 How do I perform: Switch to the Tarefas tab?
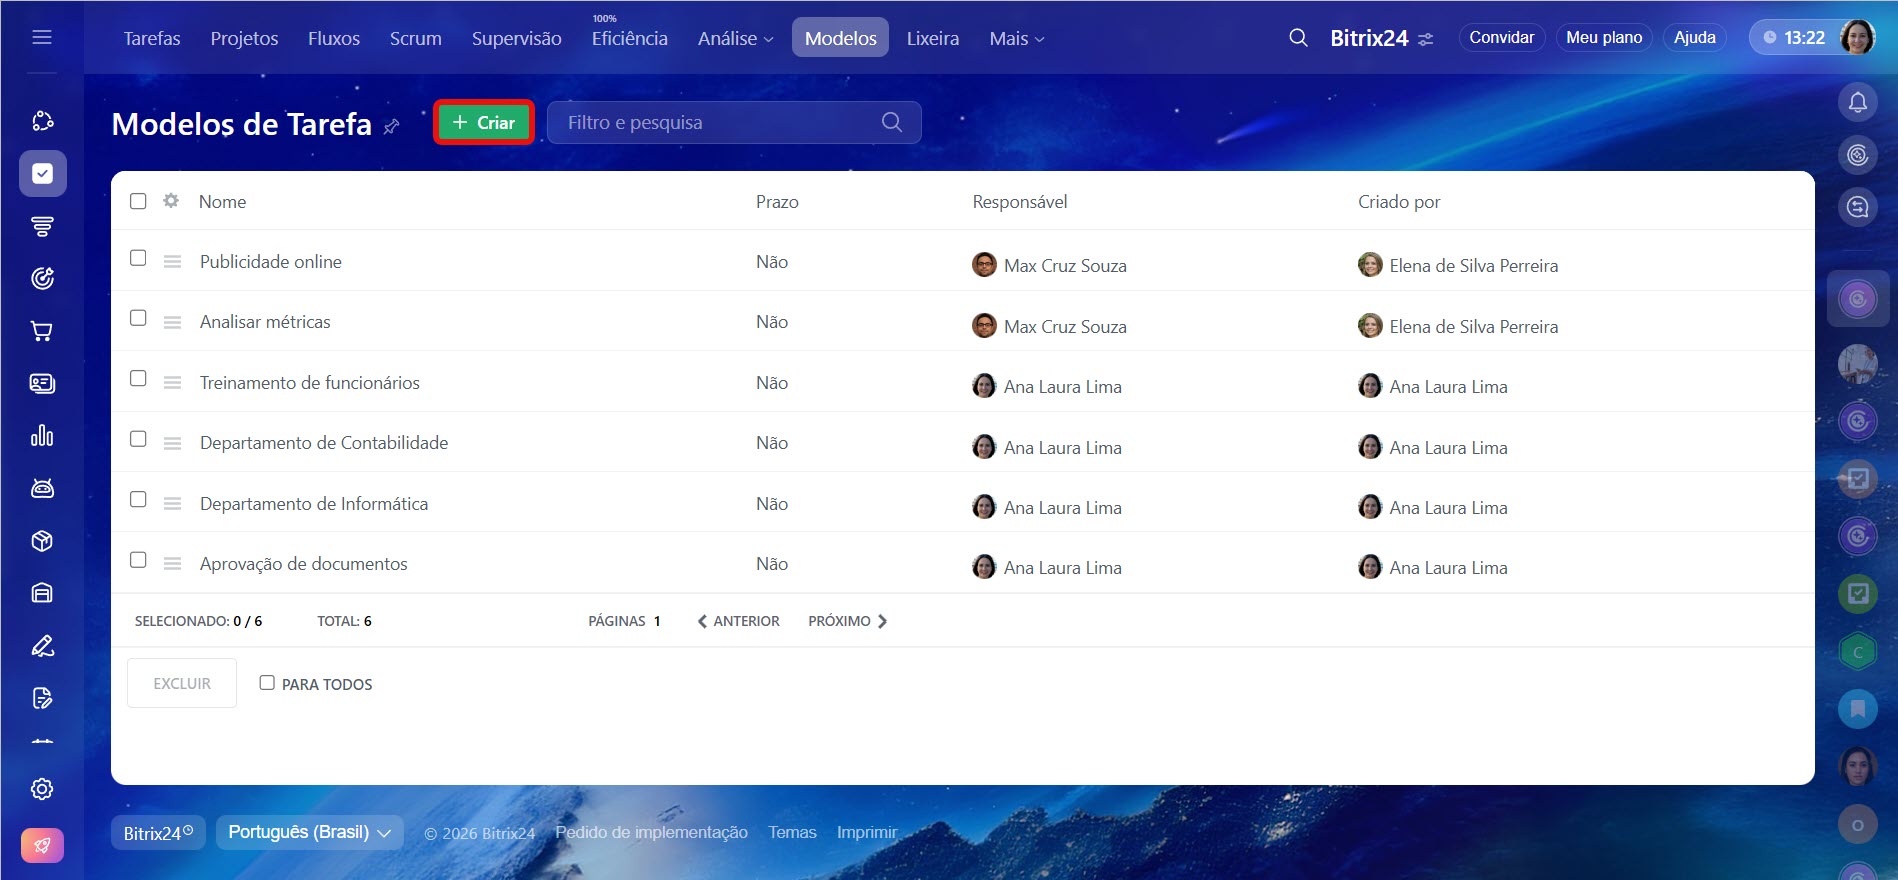pyautogui.click(x=152, y=39)
